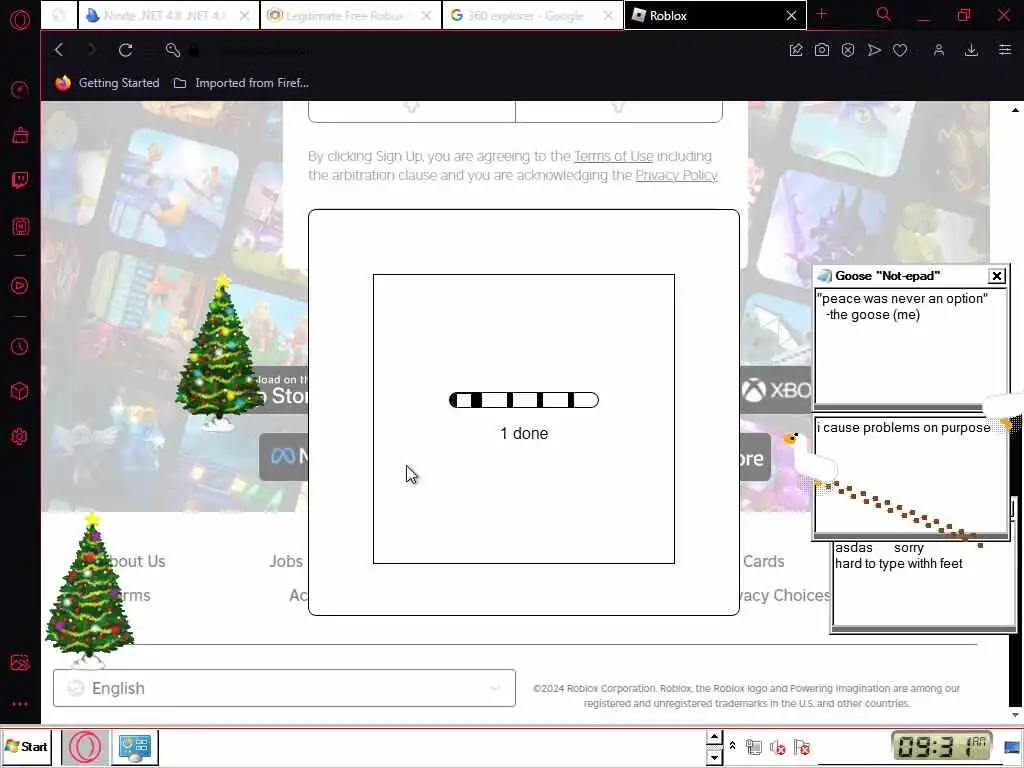Open History clock icon in sidebar

(x=20, y=346)
